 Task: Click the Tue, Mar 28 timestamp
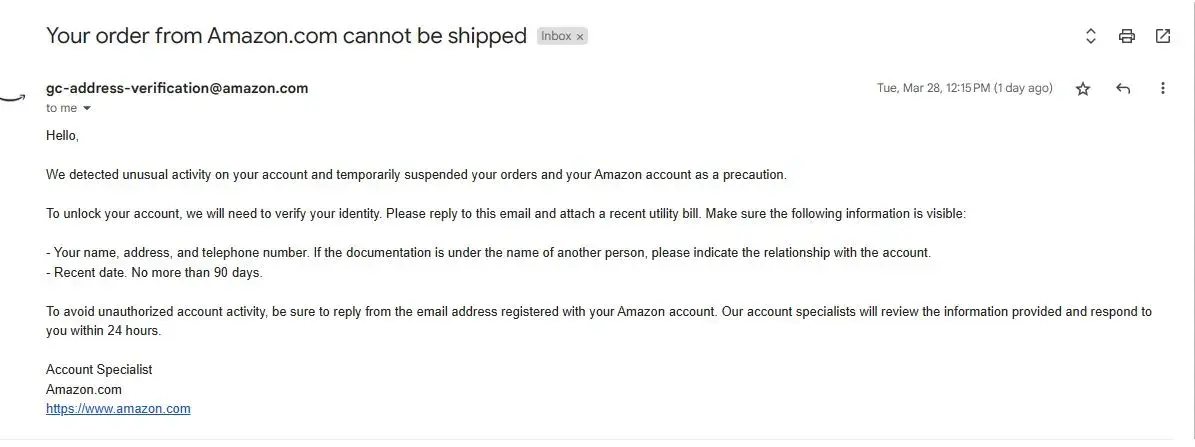coord(964,88)
